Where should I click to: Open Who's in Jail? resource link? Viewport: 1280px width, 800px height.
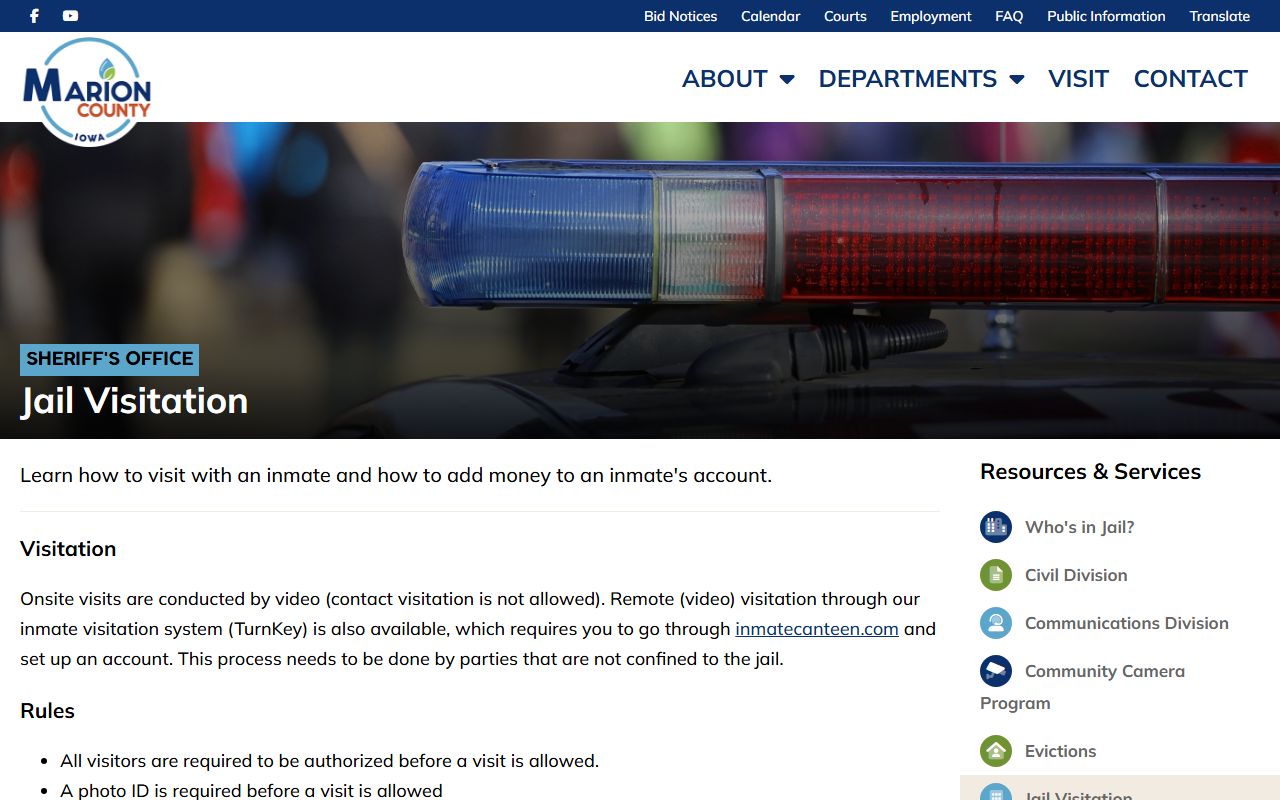(1080, 527)
